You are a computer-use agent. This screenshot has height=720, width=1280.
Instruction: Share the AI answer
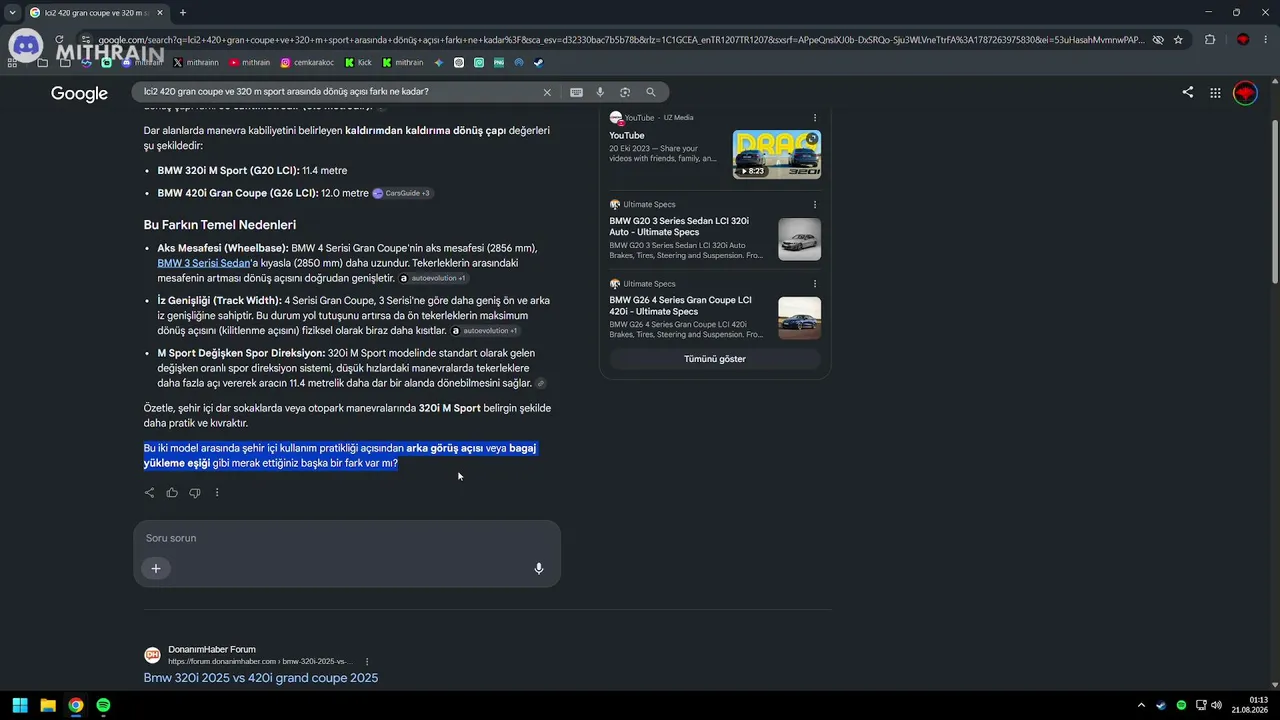[x=149, y=492]
